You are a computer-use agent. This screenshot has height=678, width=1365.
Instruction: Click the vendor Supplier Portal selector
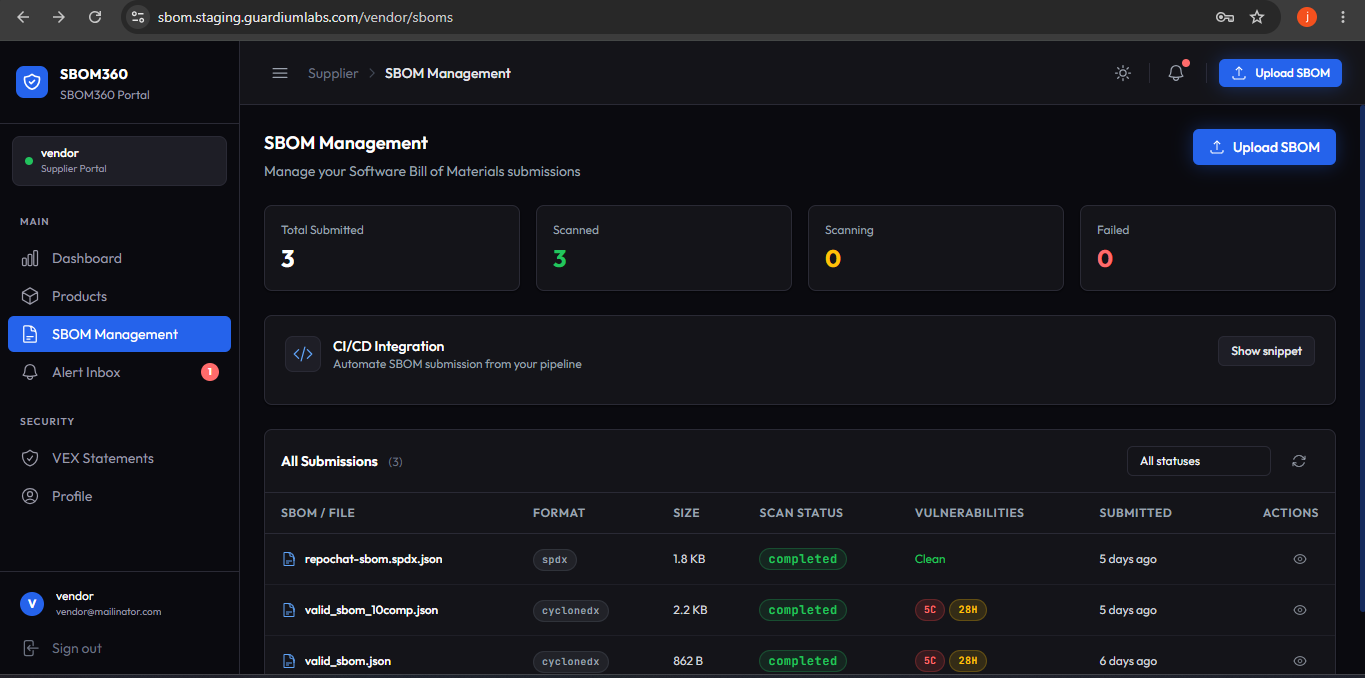pyautogui.click(x=119, y=161)
